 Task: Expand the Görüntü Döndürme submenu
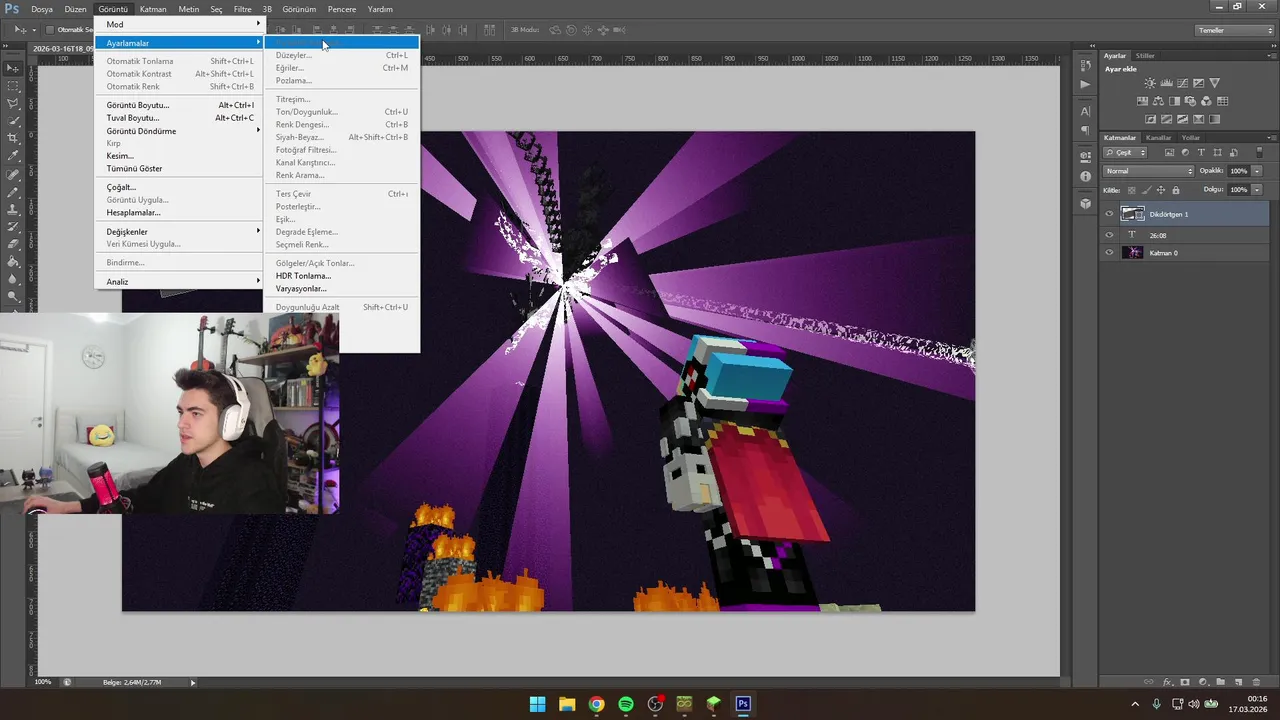[x=178, y=131]
